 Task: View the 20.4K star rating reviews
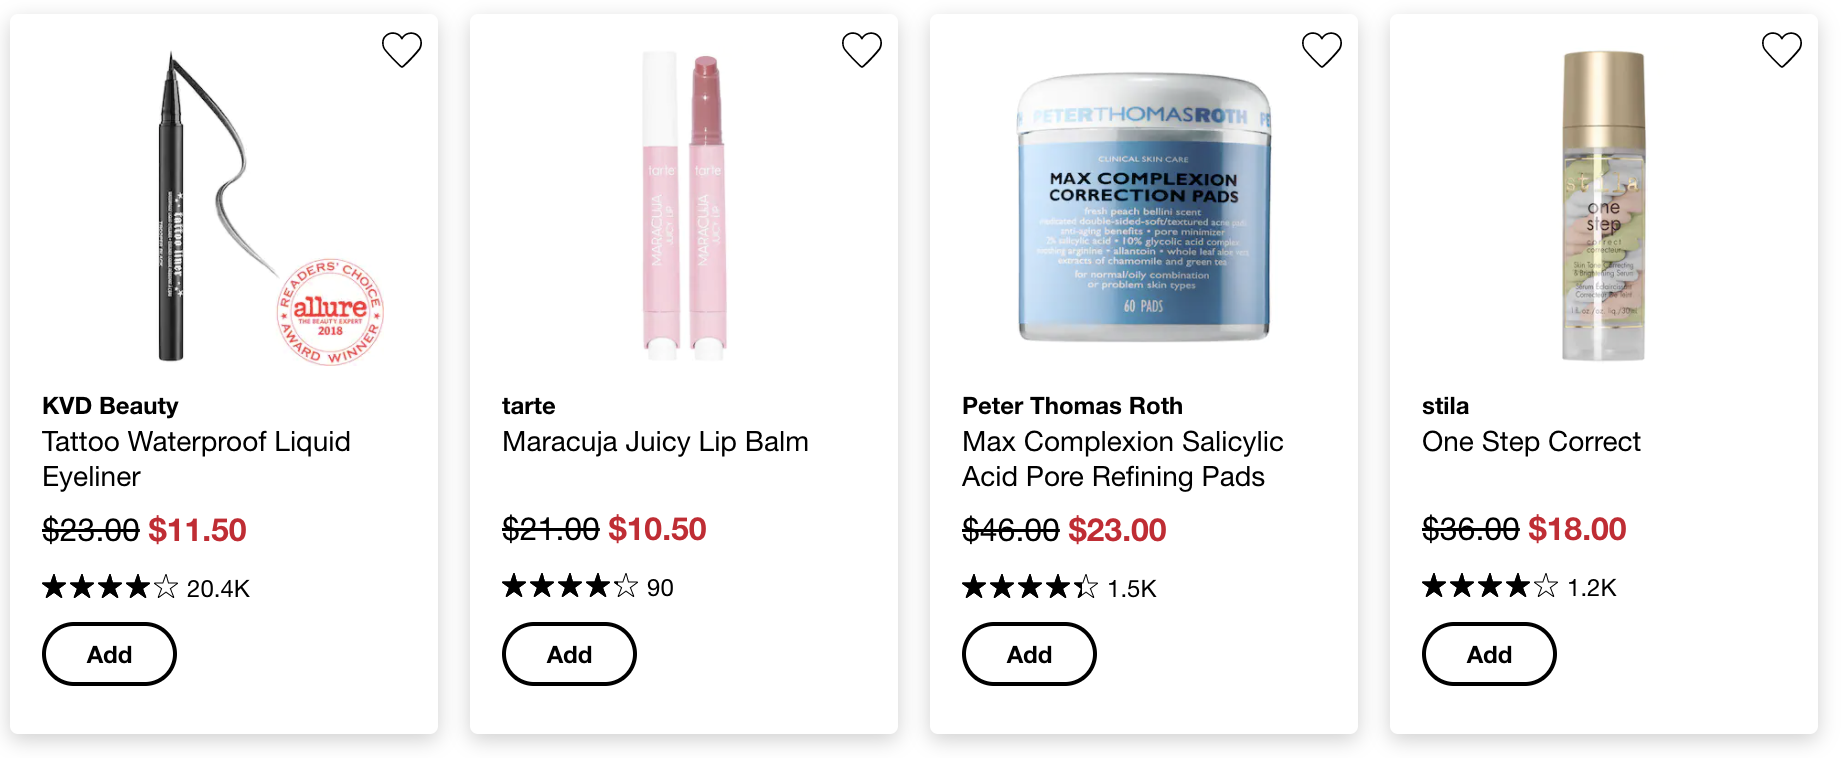point(146,587)
